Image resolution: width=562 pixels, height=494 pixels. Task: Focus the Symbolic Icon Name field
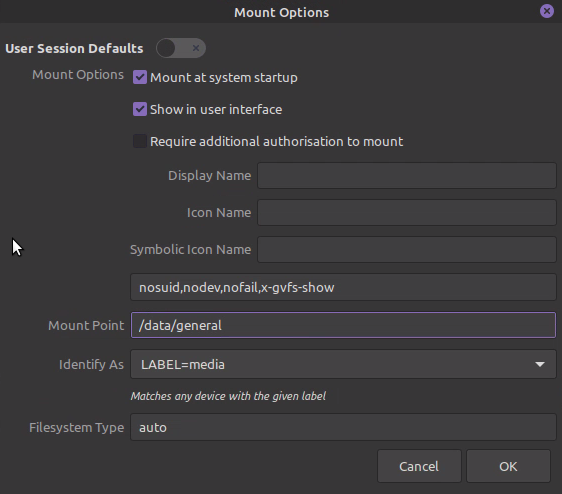click(x=407, y=250)
